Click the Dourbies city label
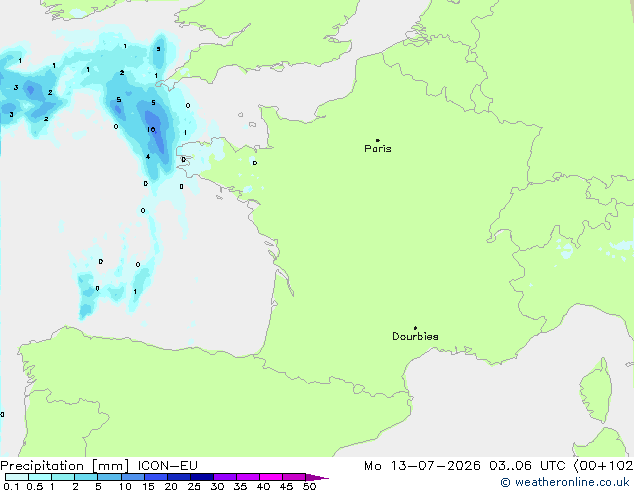This screenshot has width=634, height=490. (415, 336)
